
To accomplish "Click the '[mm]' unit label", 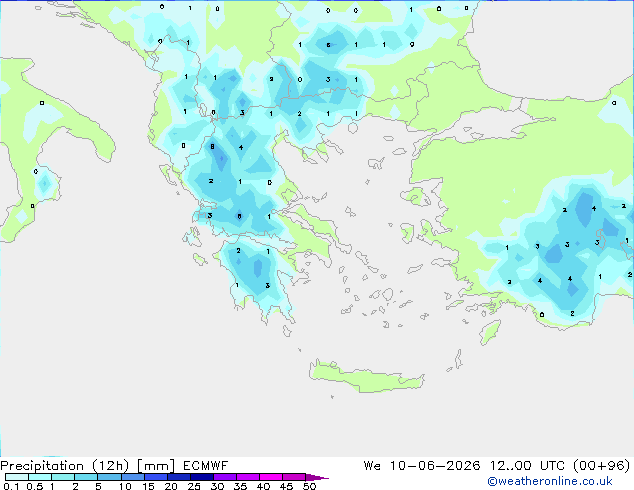I will point(156,466).
